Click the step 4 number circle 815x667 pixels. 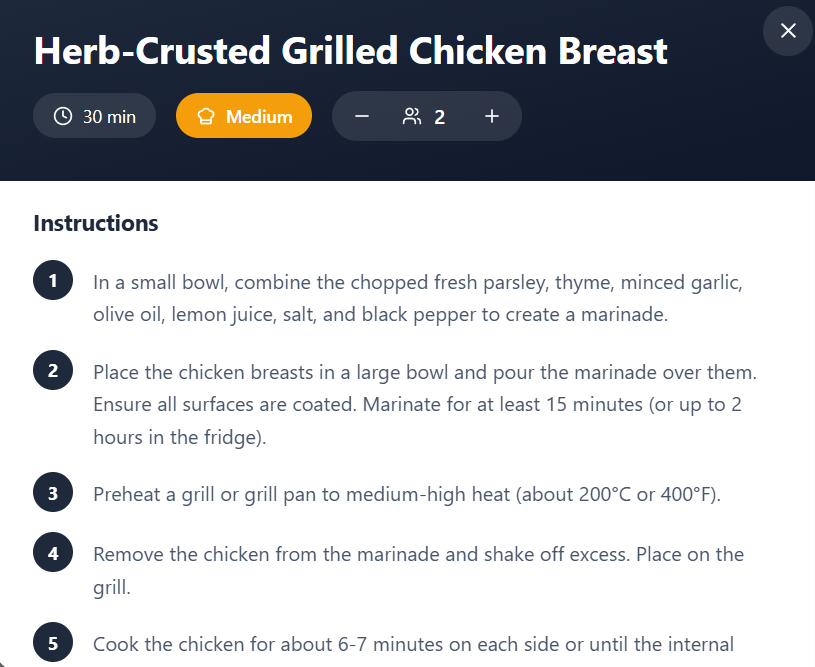coord(53,552)
